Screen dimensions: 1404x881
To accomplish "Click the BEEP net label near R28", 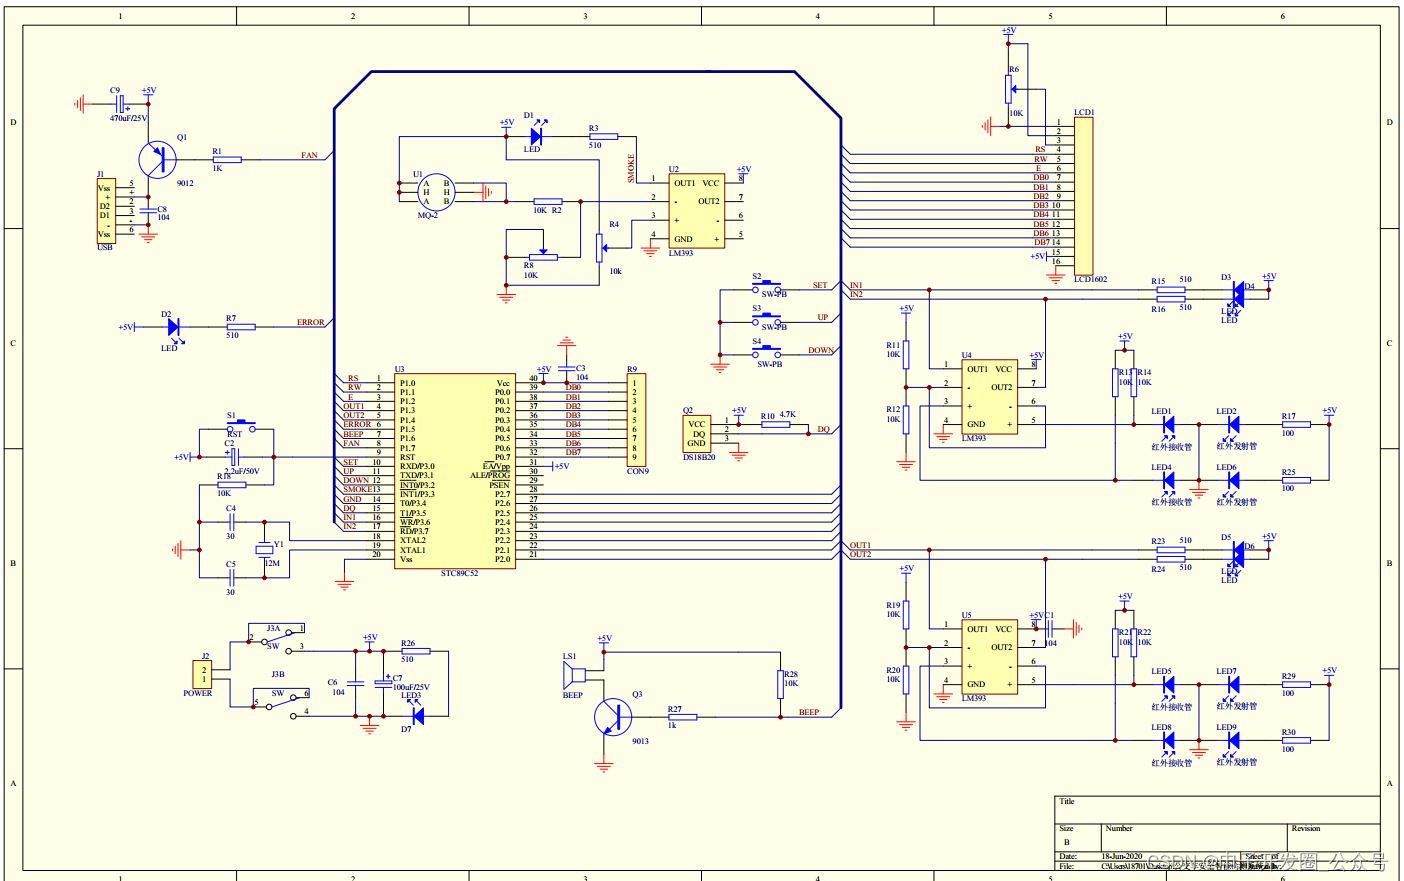I will 808,712.
